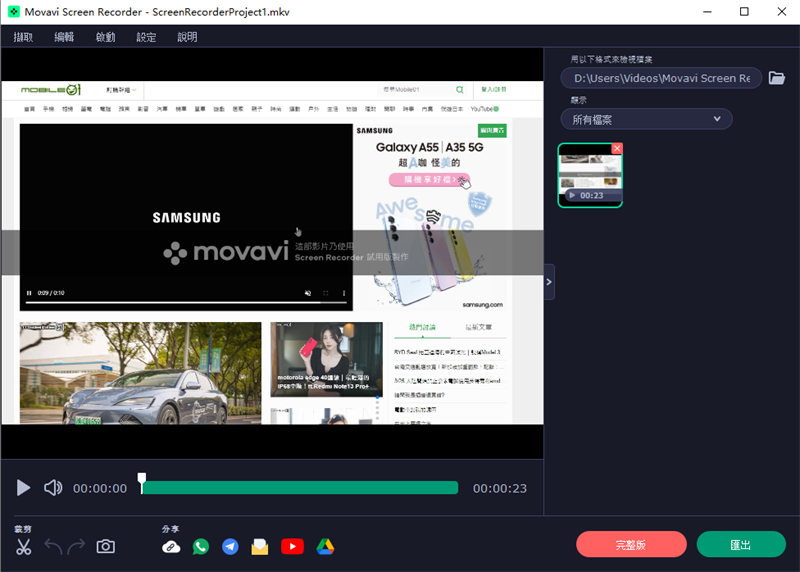Open the 設定 menu
The width and height of the screenshot is (800, 572).
point(146,37)
